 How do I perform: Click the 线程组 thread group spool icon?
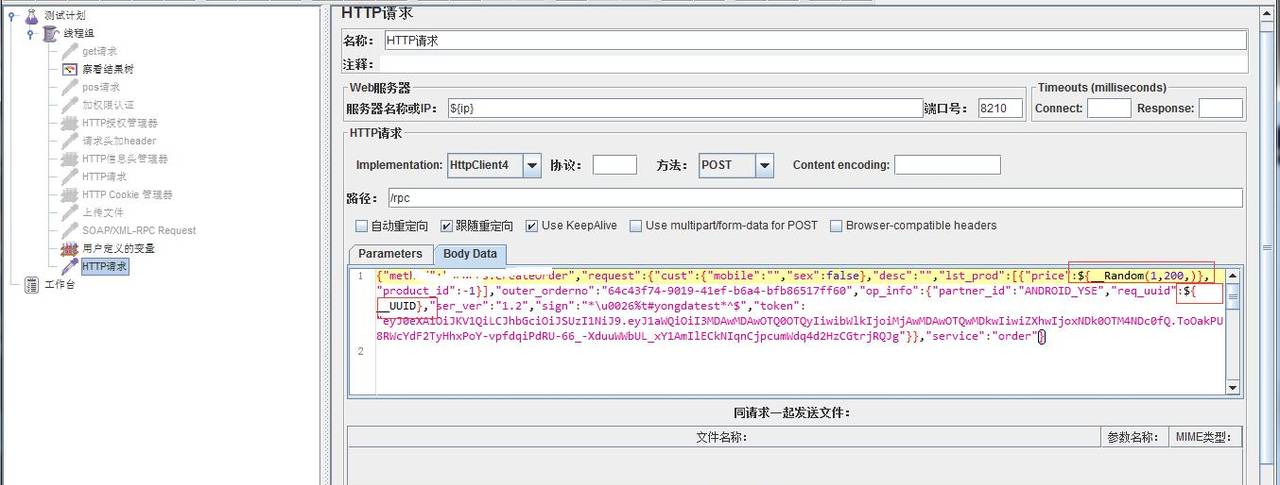pos(51,34)
